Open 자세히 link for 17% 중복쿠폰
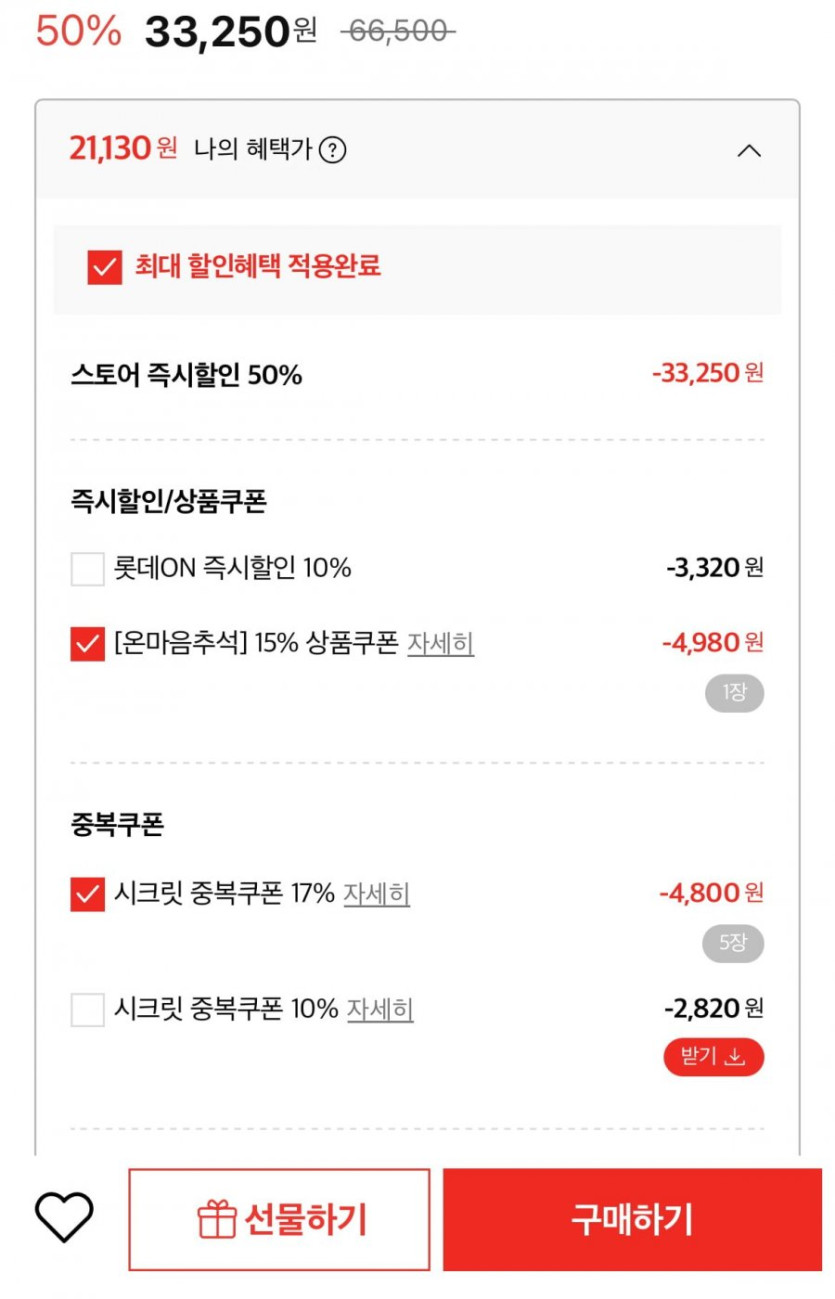 point(376,894)
